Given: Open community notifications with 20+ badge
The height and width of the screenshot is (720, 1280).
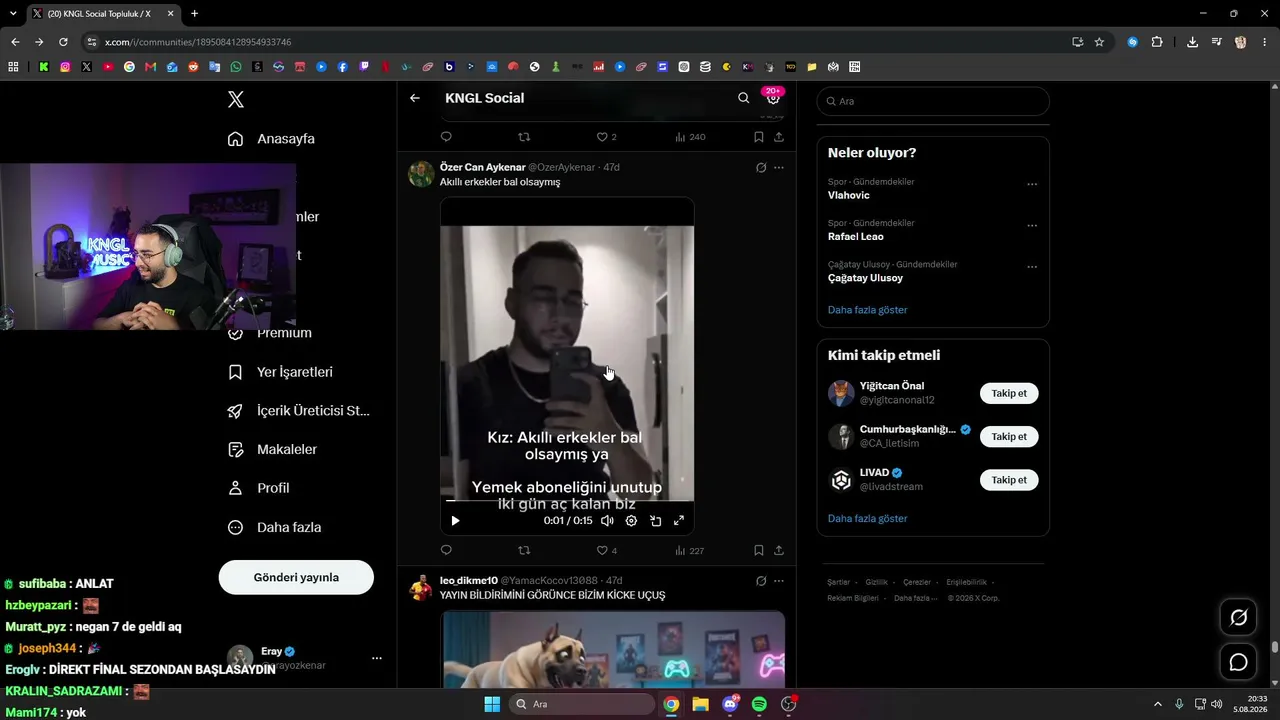Looking at the screenshot, I should pos(773,97).
